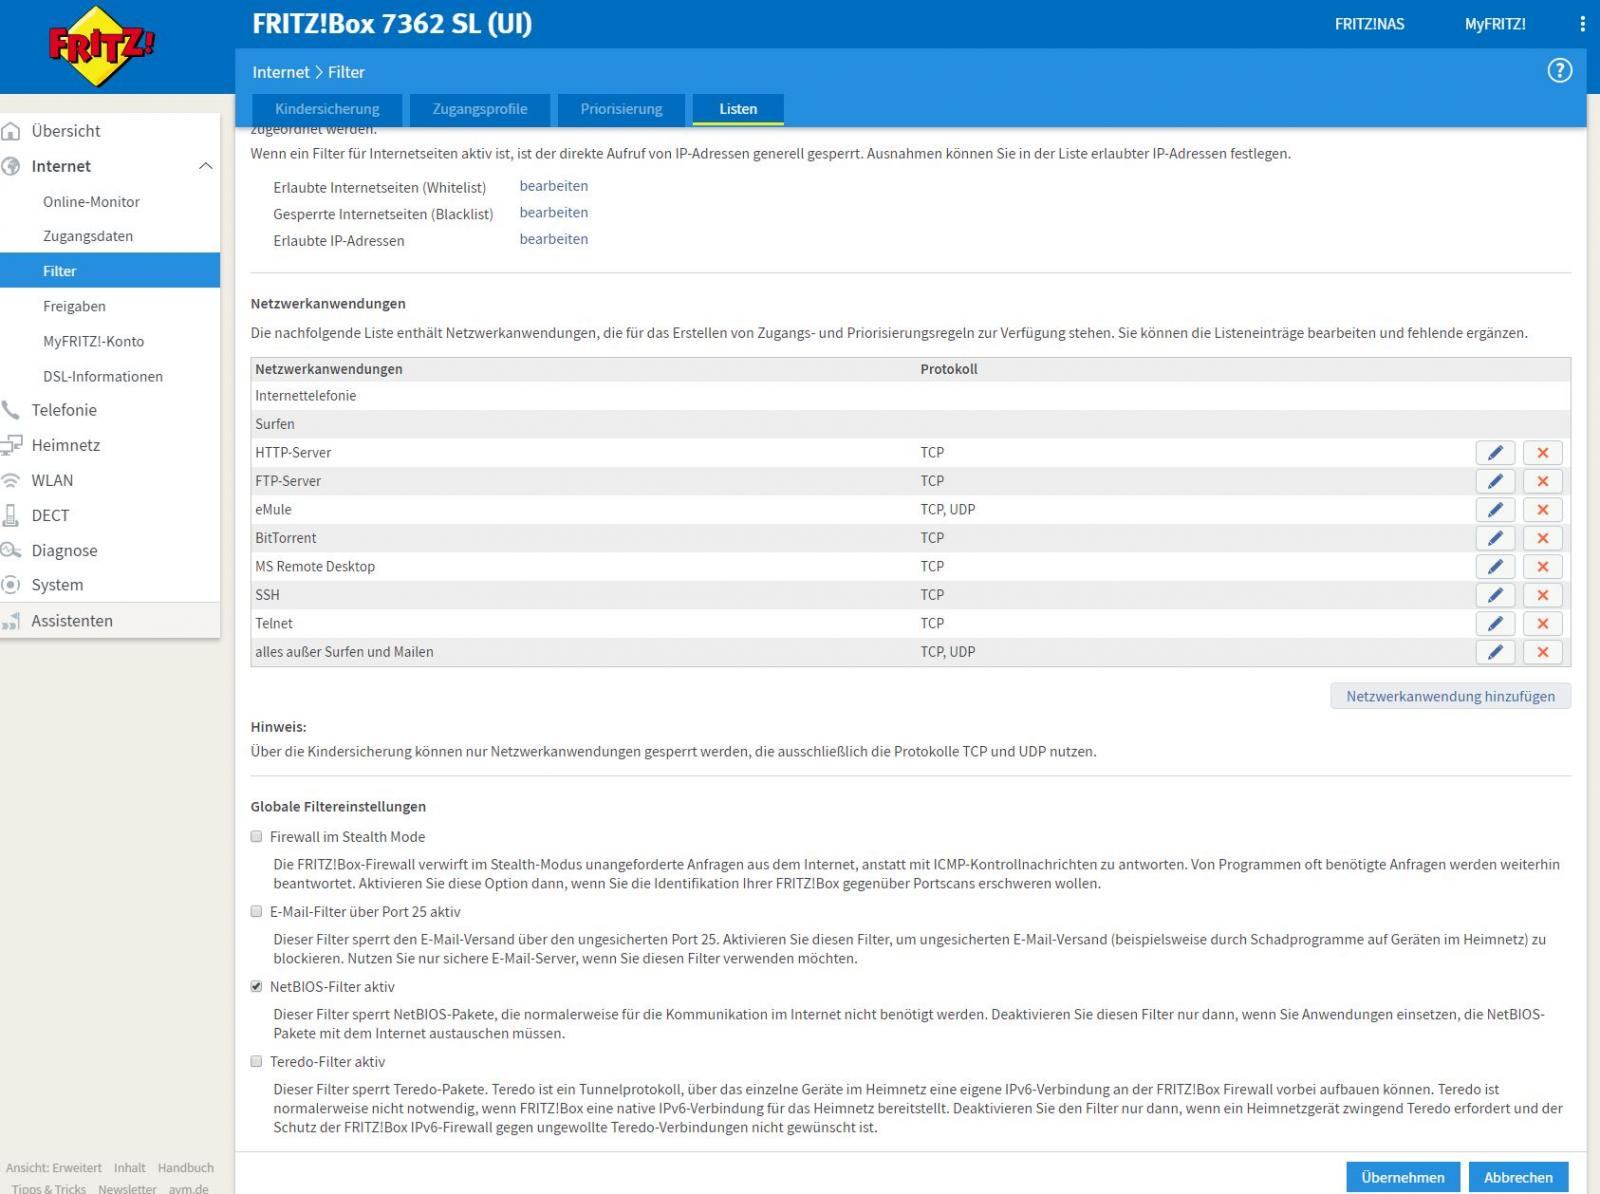Open MyFRITZ! link in header
The height and width of the screenshot is (1194, 1600).
tap(1495, 24)
